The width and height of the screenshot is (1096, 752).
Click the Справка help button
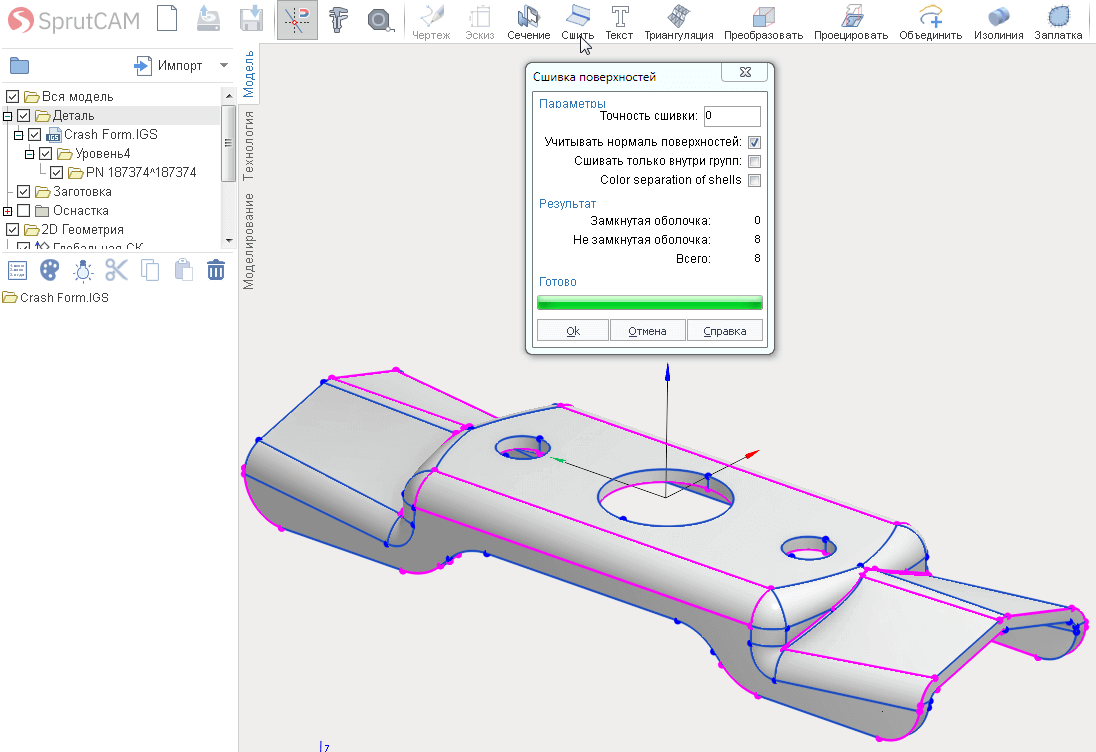pyautogui.click(x=725, y=331)
